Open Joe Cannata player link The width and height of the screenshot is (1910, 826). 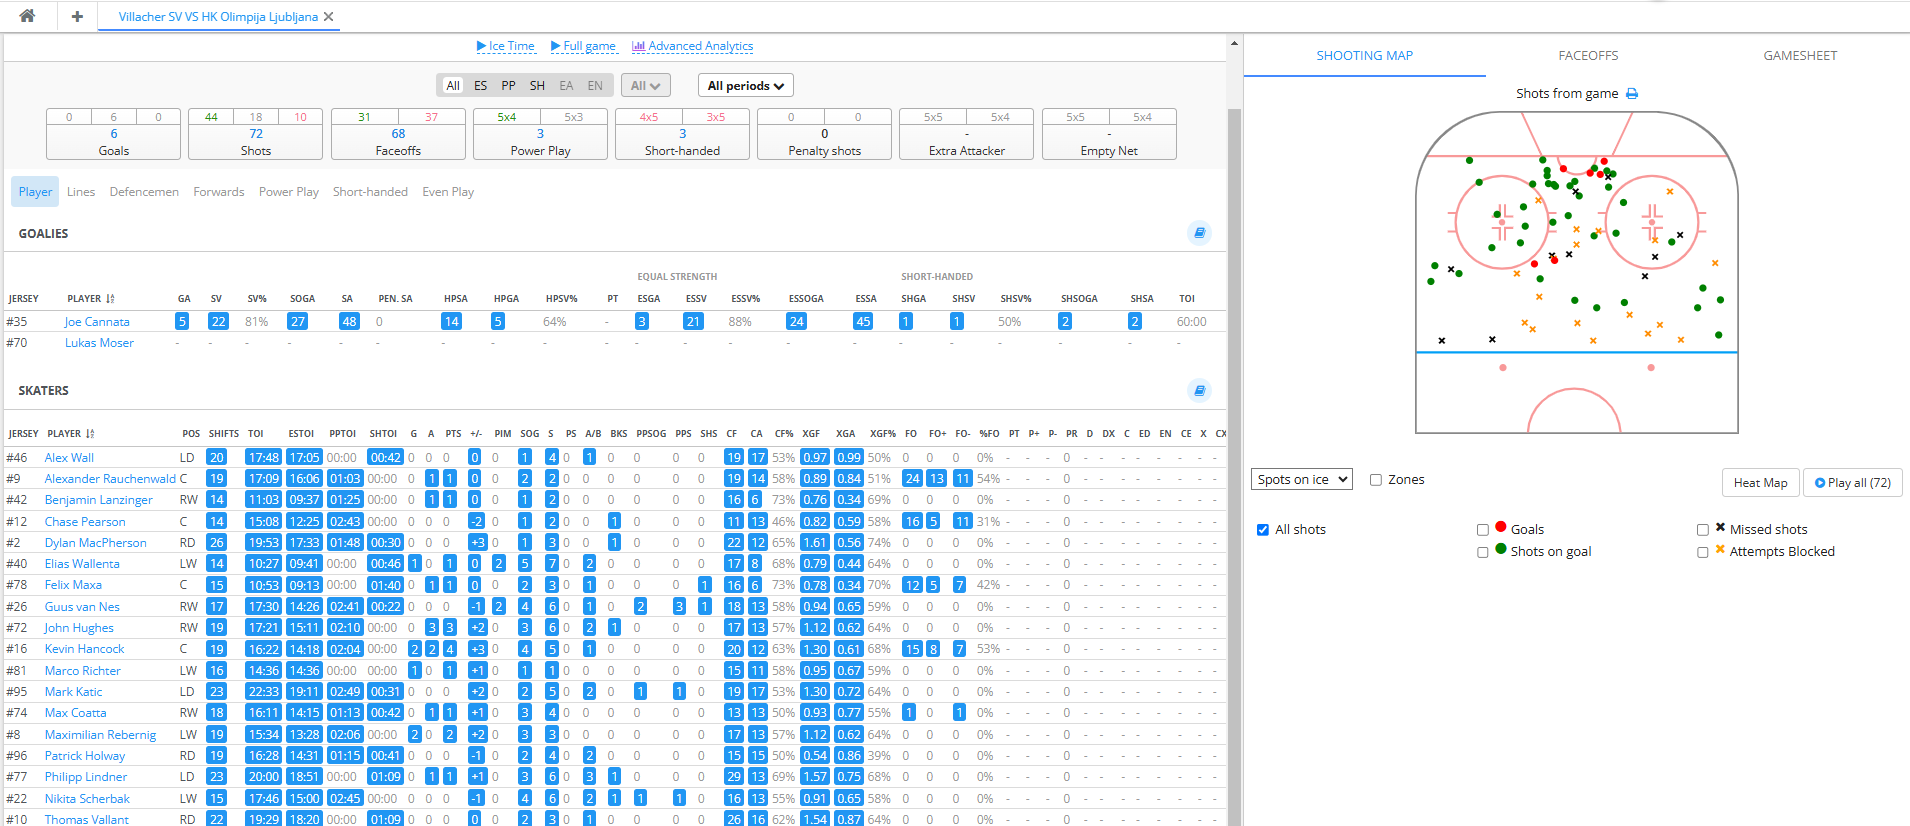pyautogui.click(x=97, y=322)
